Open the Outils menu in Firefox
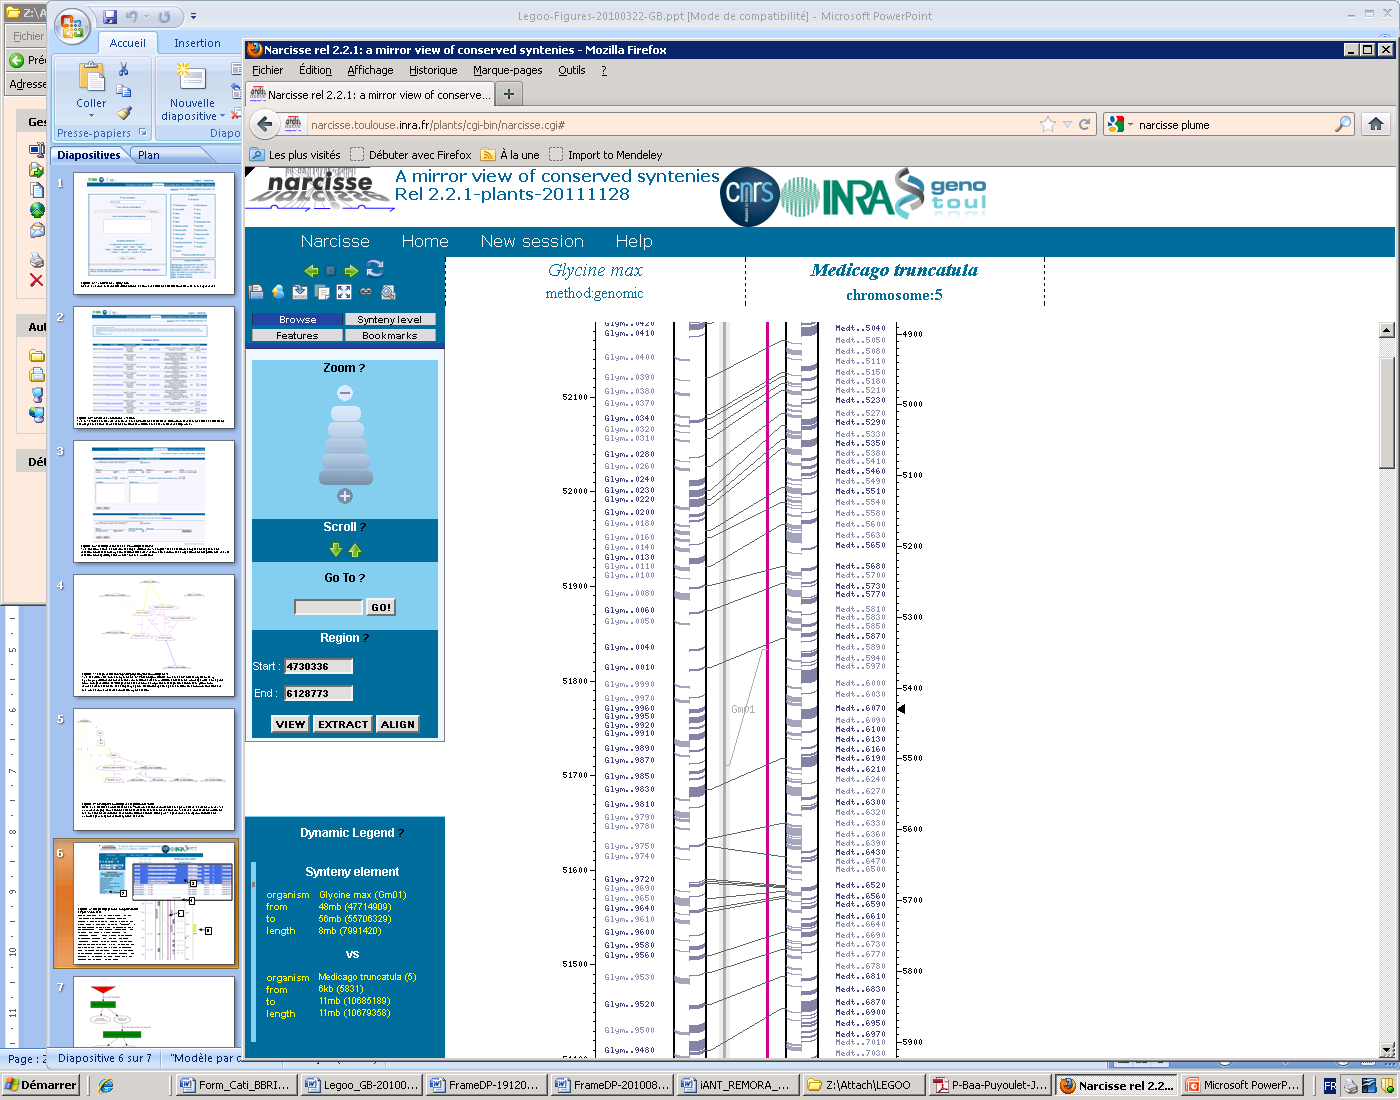Screen dimensions: 1400x1100 point(572,70)
